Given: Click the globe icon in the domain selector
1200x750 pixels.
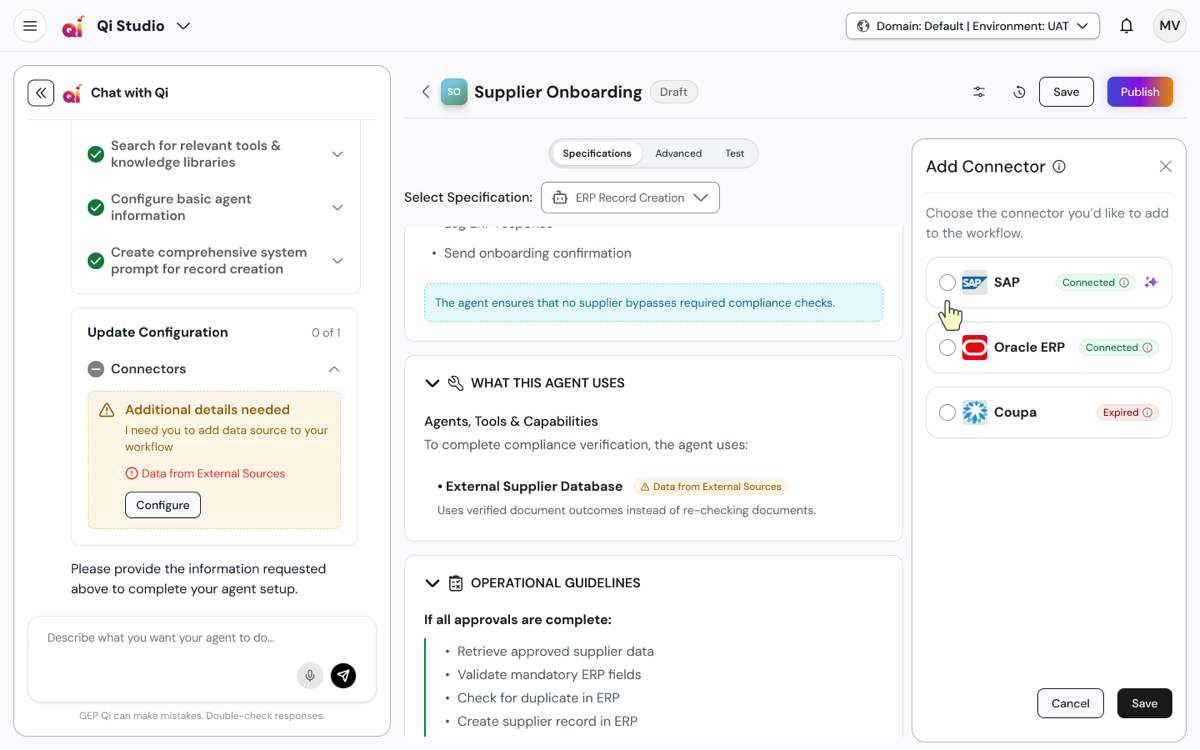Looking at the screenshot, I should [863, 26].
